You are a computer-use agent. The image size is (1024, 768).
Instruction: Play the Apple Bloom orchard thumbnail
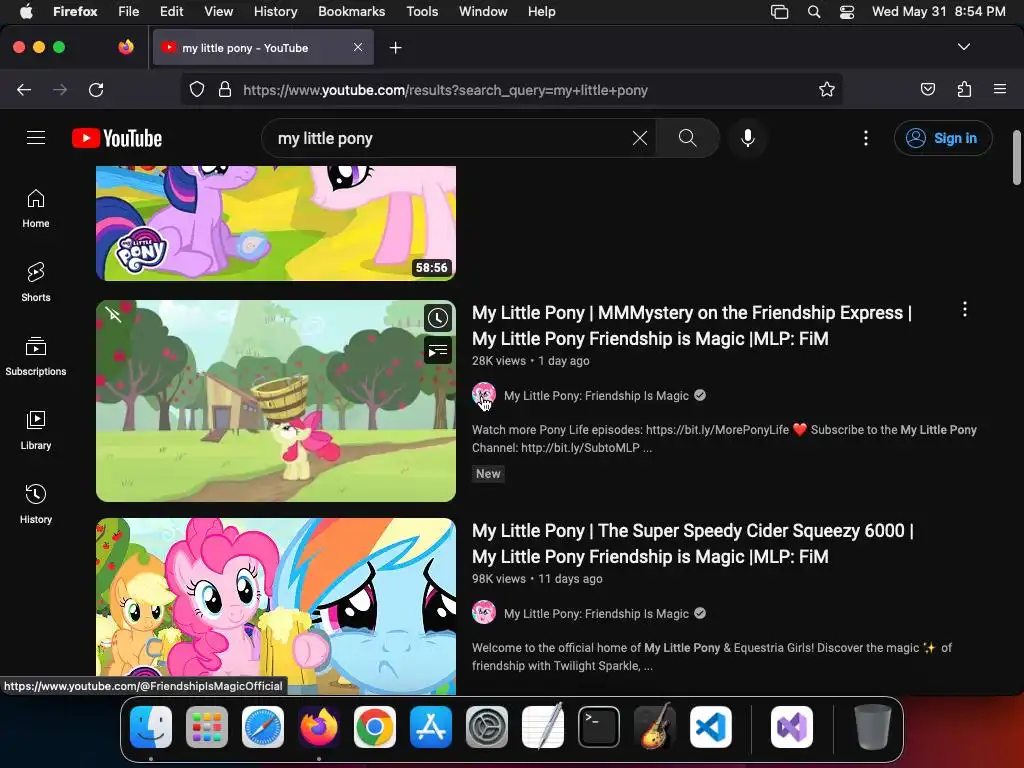point(276,401)
